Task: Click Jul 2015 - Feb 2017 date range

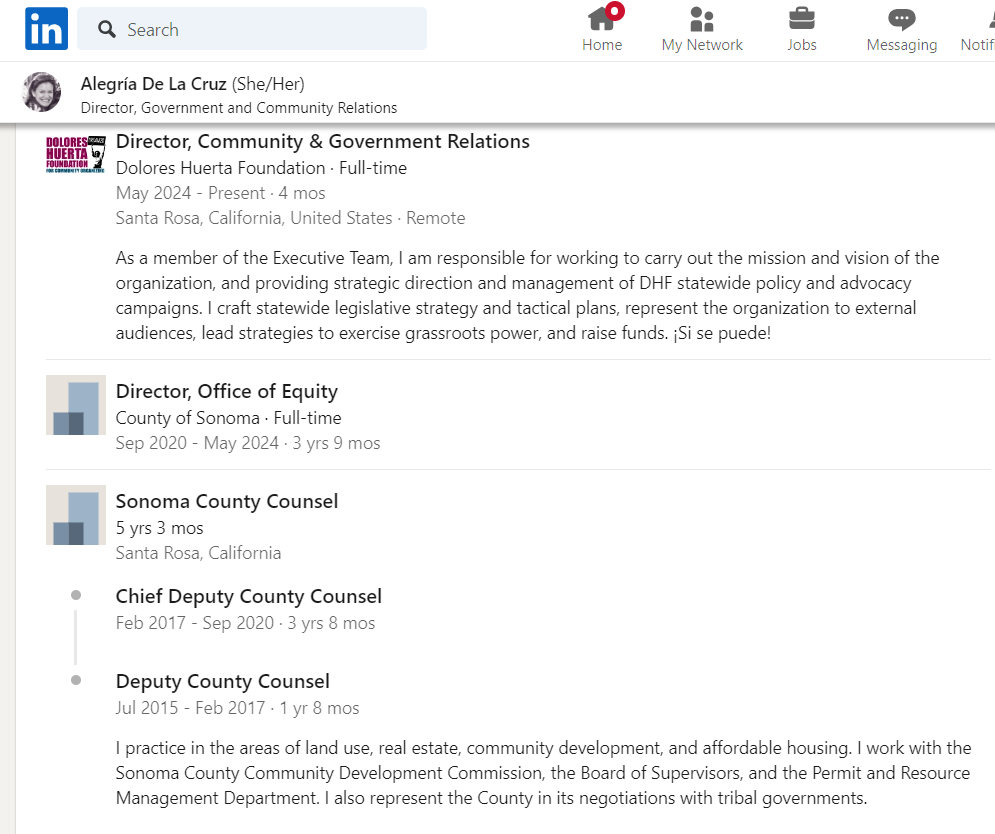Action: point(190,708)
